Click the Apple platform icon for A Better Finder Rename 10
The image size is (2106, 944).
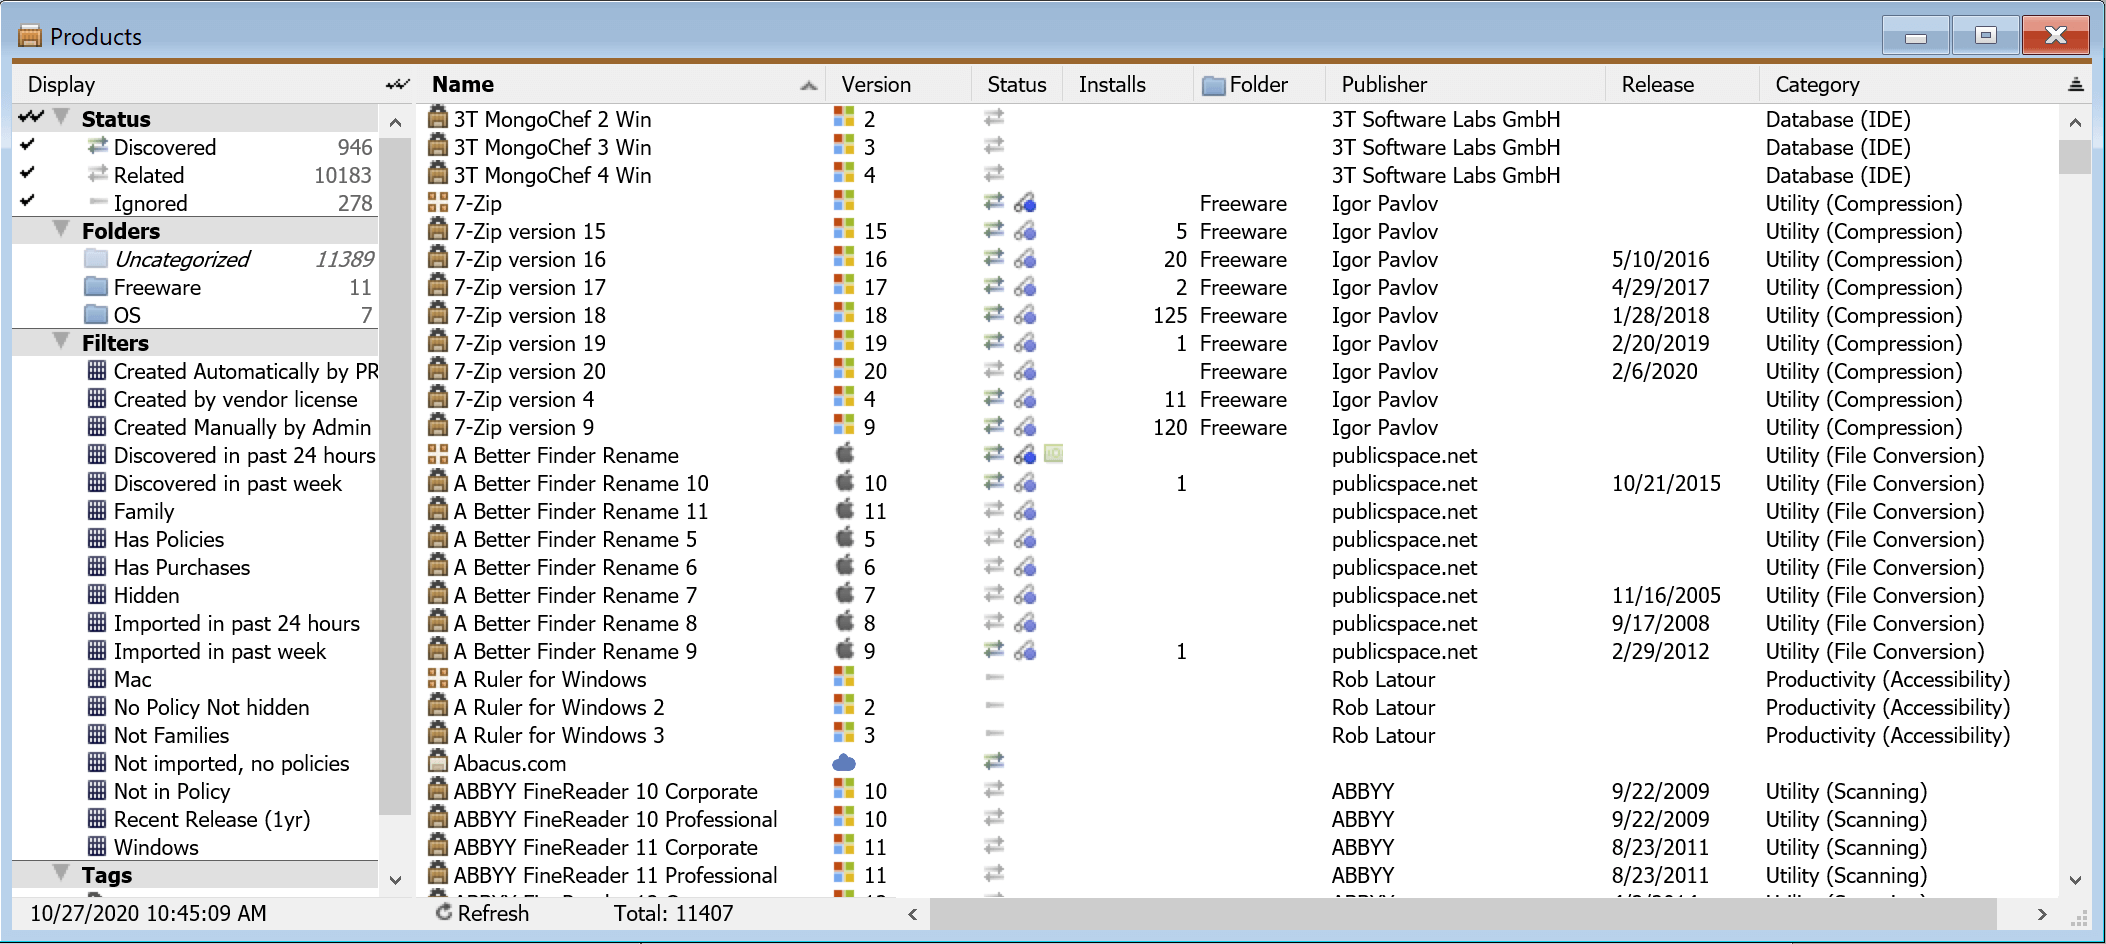pos(845,482)
